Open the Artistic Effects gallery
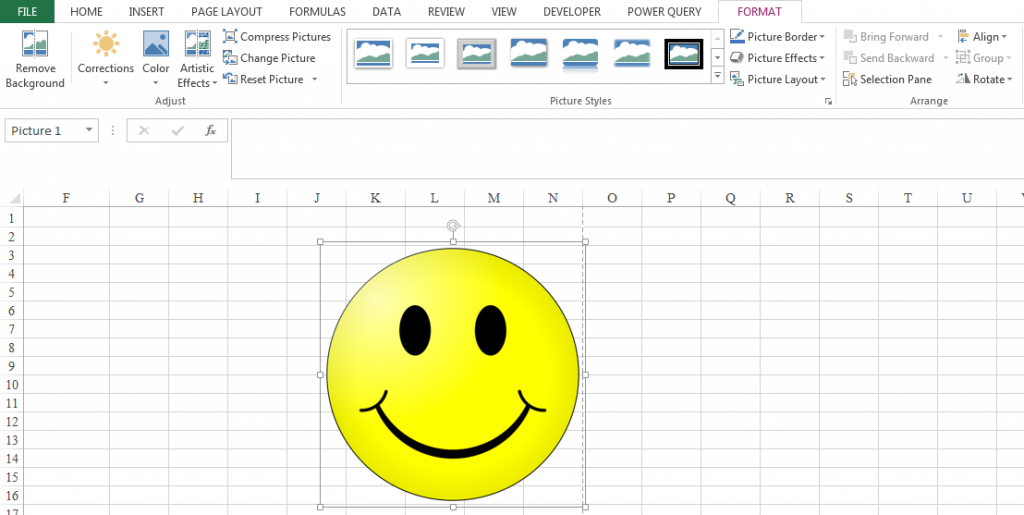The image size is (1024, 515). point(197,59)
